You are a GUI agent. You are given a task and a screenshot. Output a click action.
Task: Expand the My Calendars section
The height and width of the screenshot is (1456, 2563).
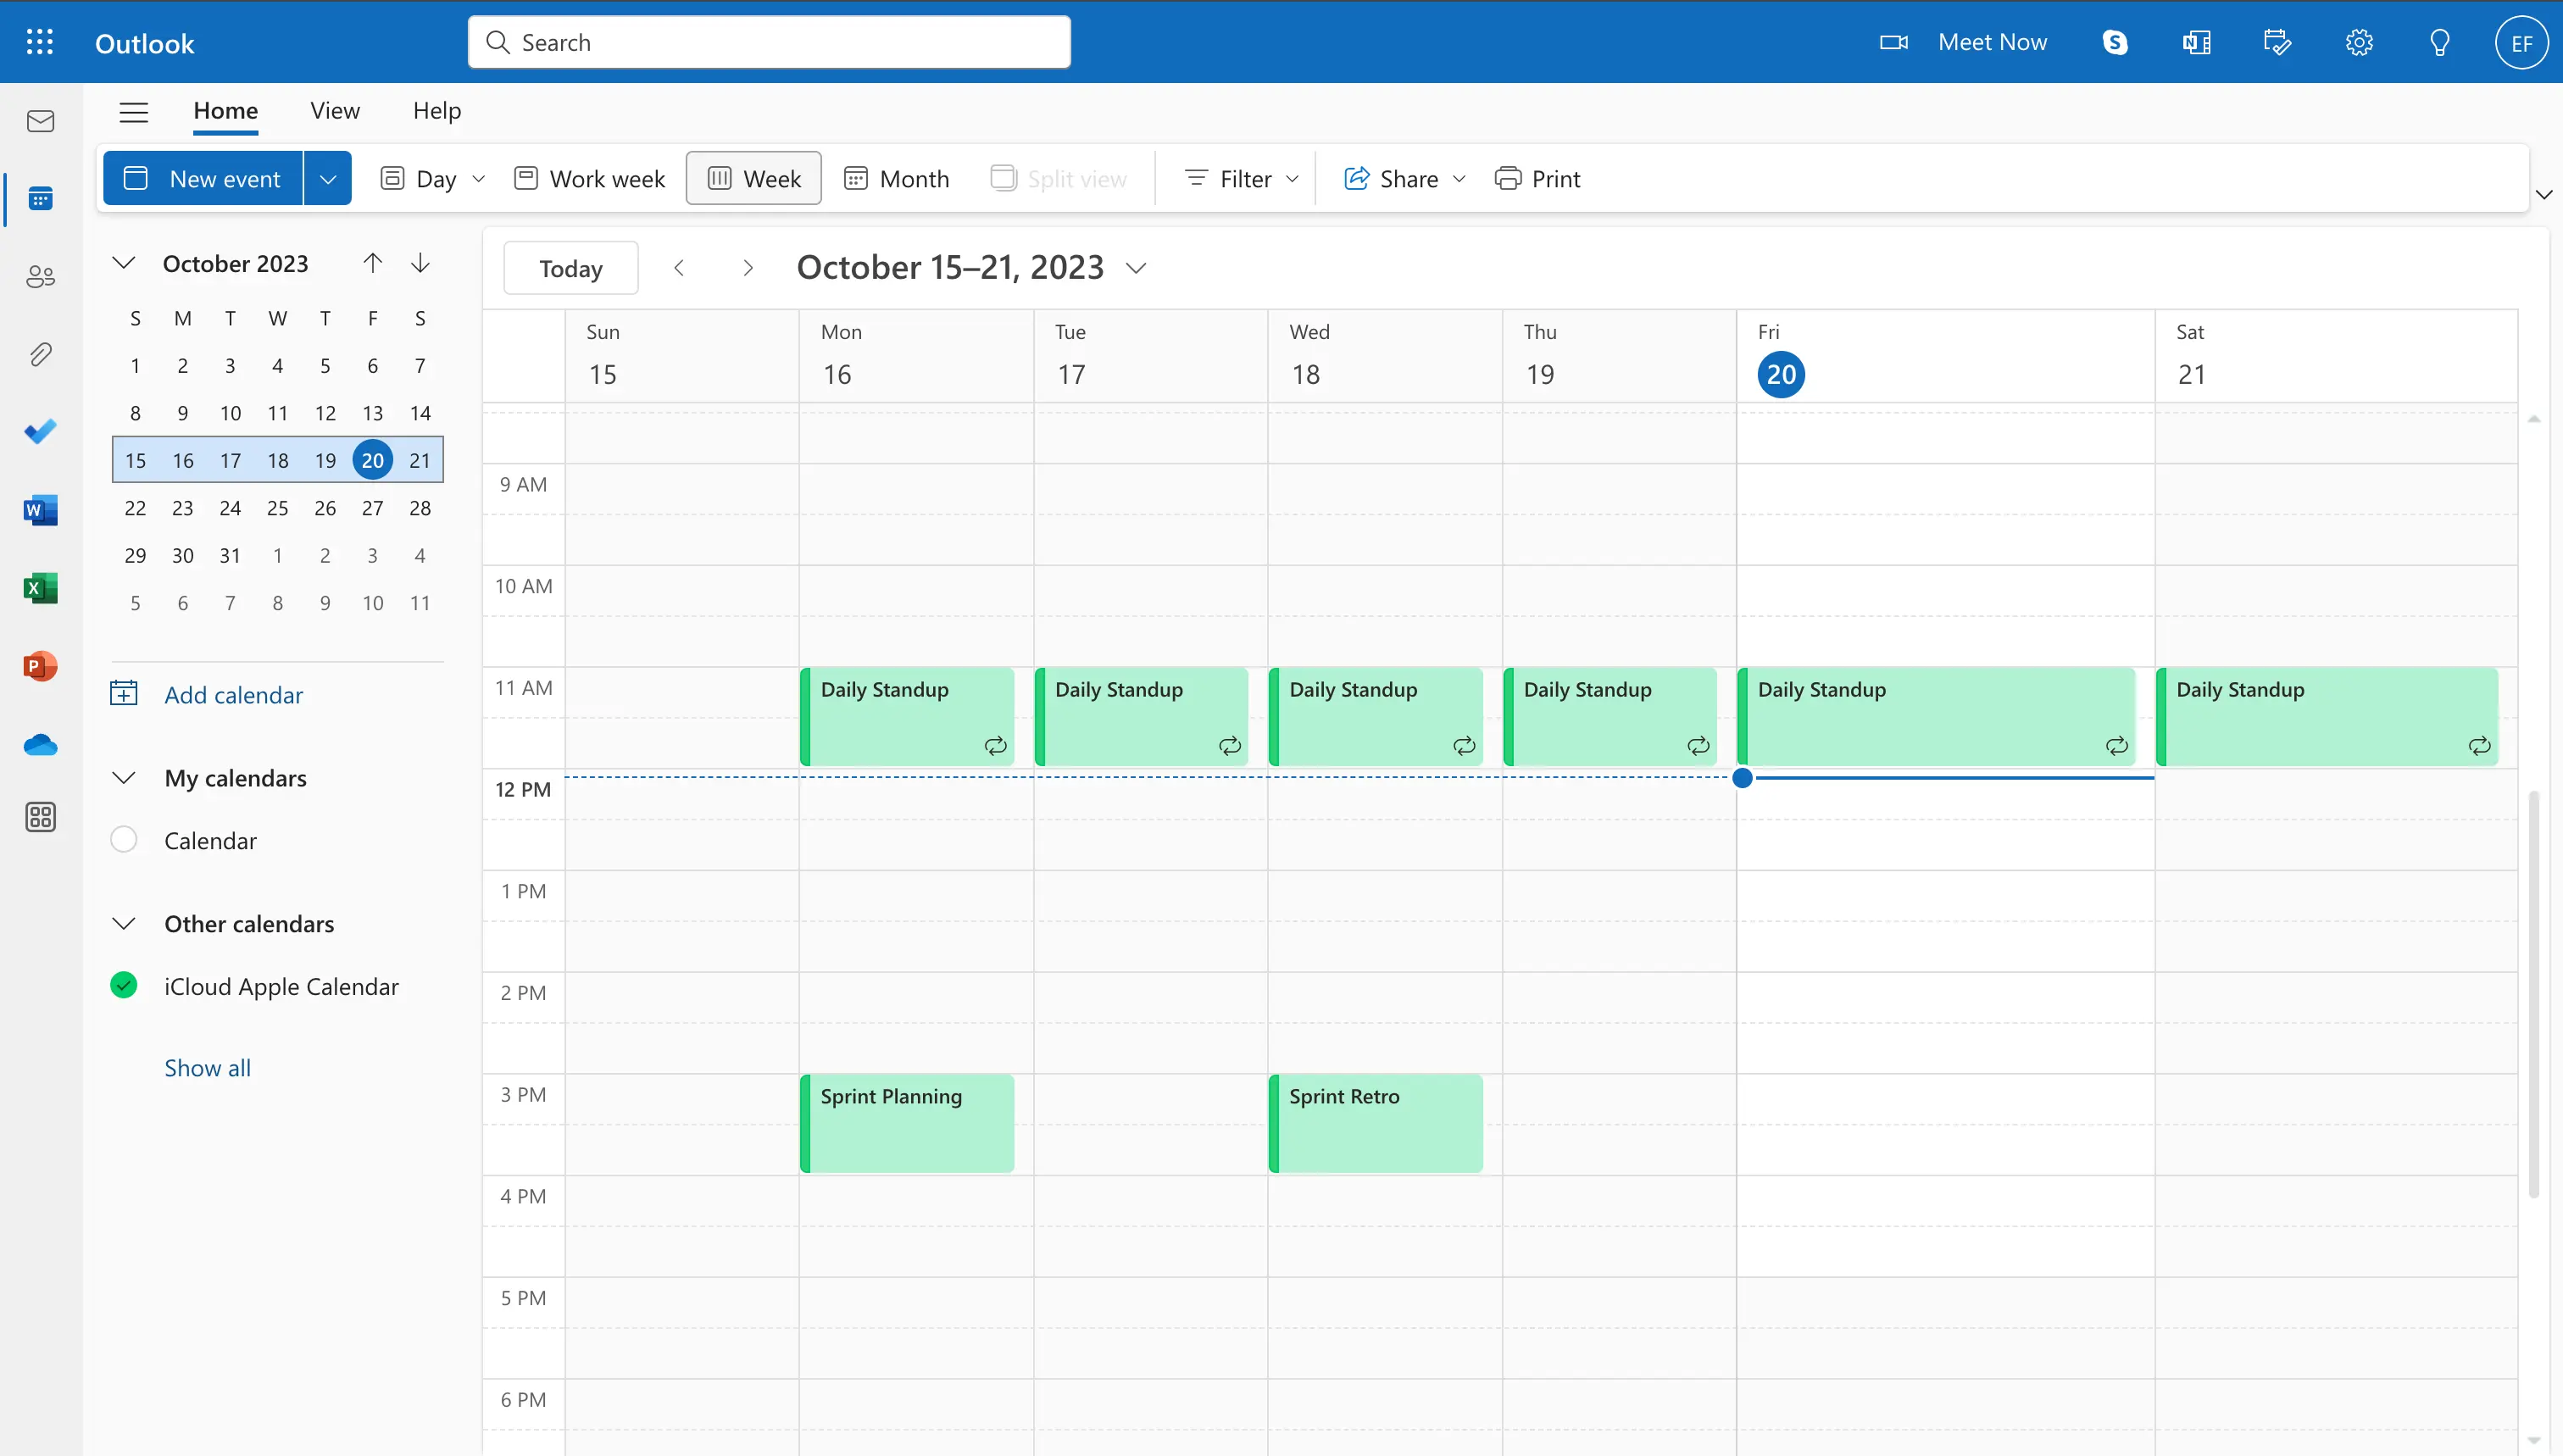click(121, 776)
